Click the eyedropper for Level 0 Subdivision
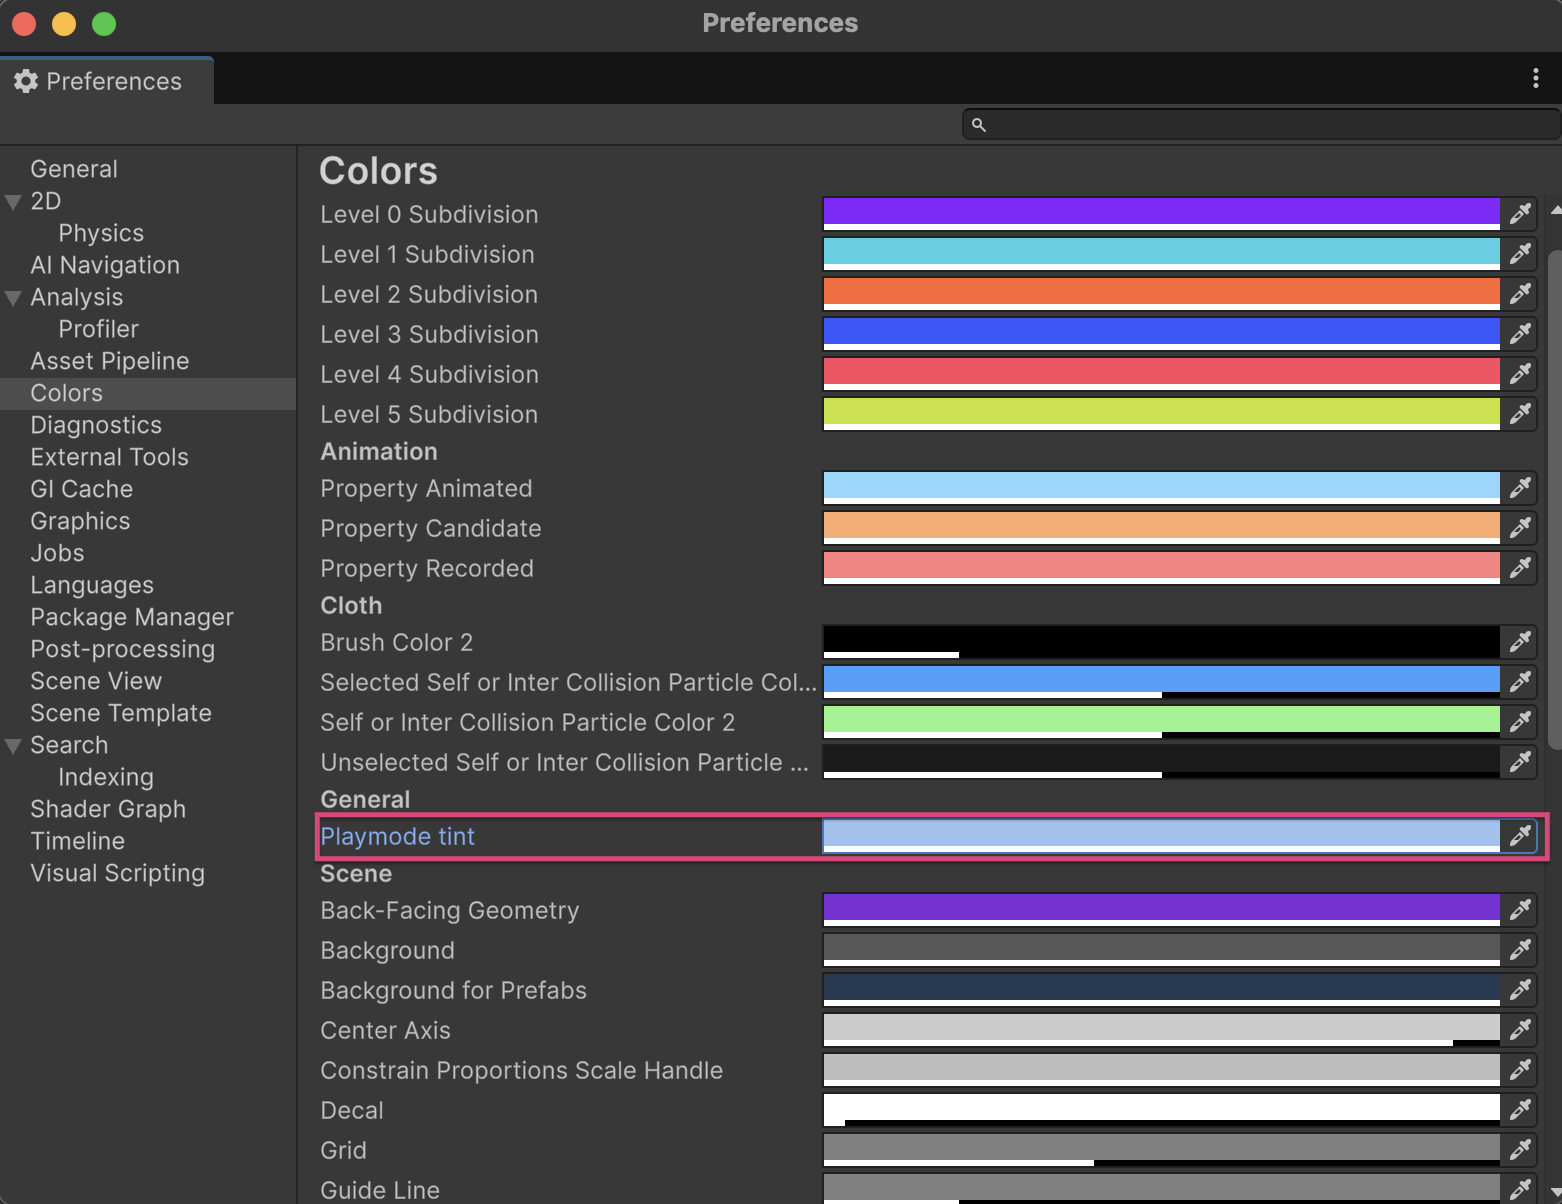The image size is (1562, 1204). pyautogui.click(x=1520, y=214)
